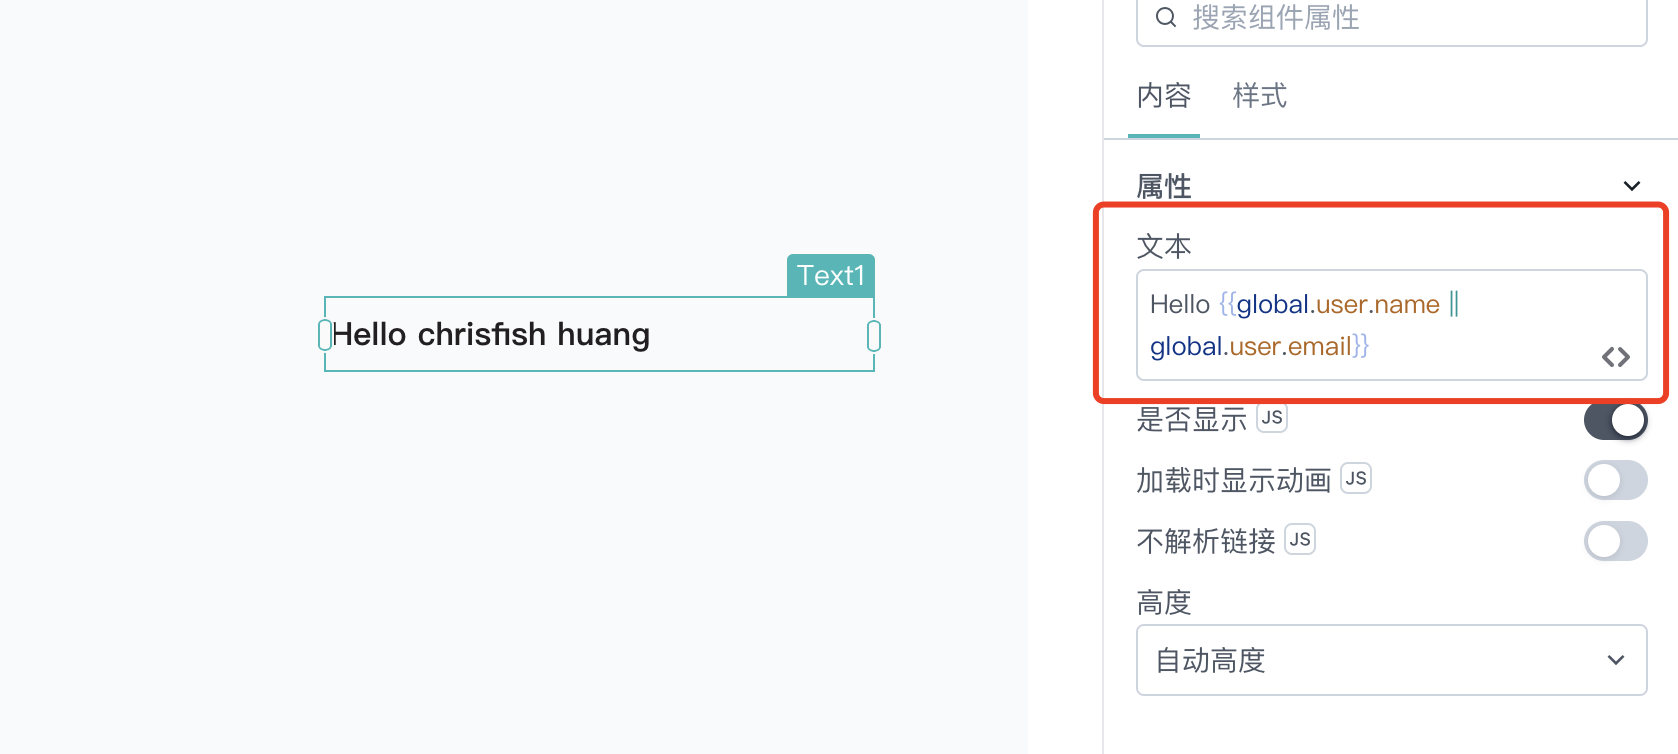The height and width of the screenshot is (754, 1678).
Task: Click the dropdown arrow in 高度 selector
Action: pos(1616,660)
